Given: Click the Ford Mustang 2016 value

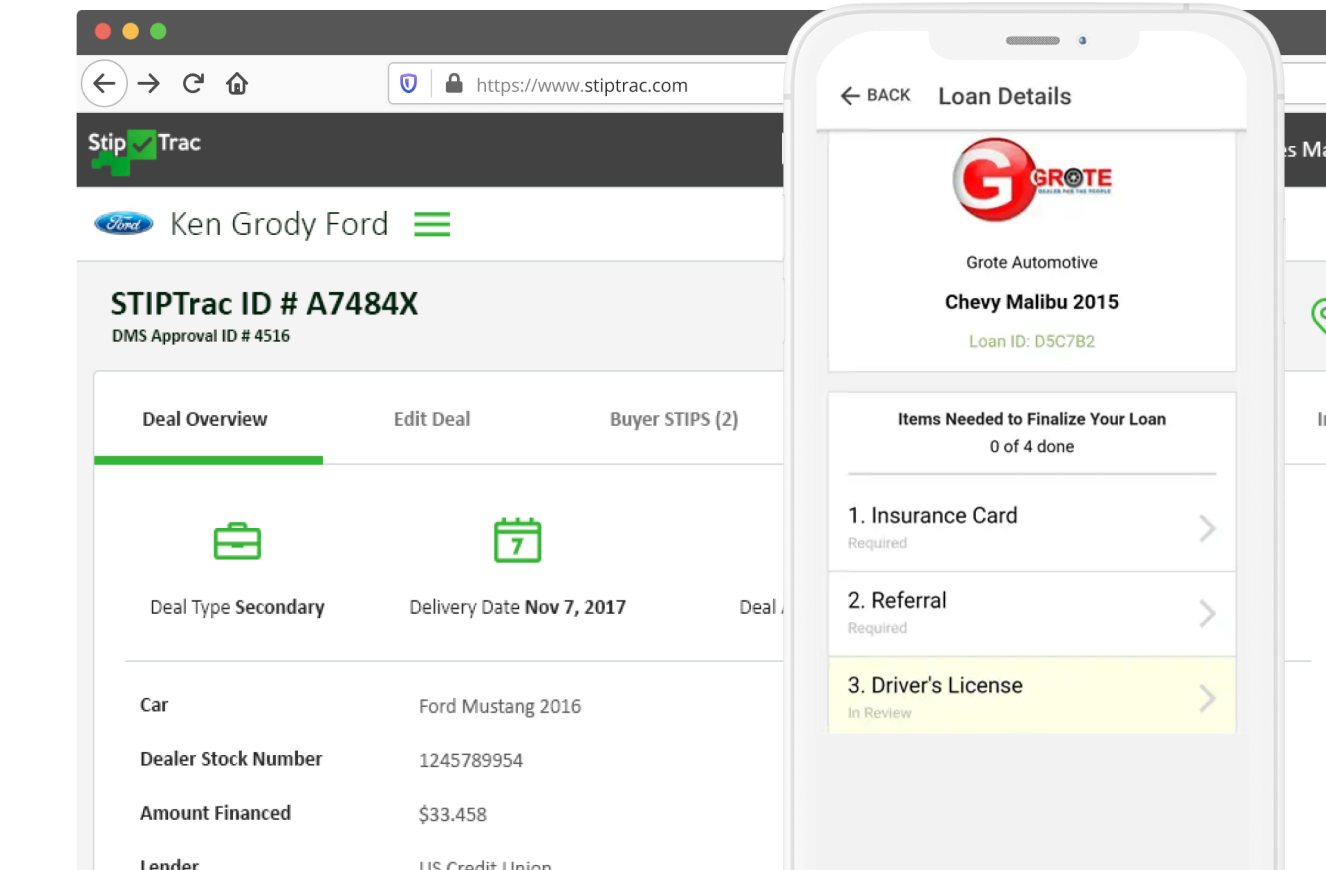Looking at the screenshot, I should pyautogui.click(x=500, y=706).
